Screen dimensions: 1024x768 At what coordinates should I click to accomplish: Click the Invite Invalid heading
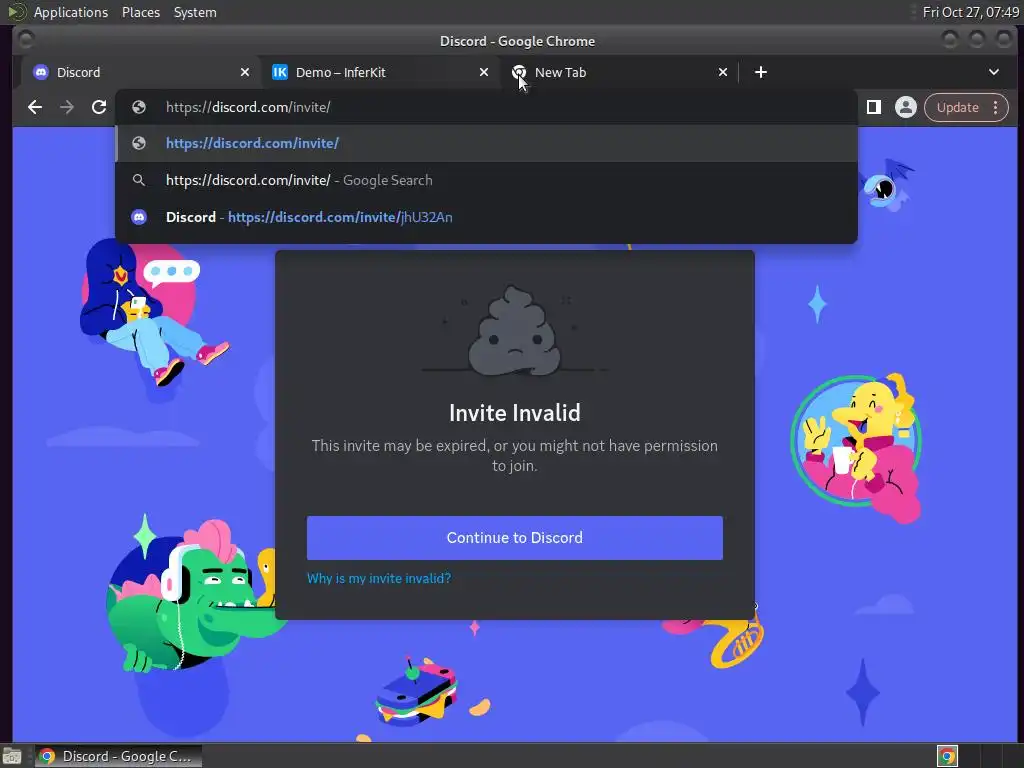click(515, 413)
